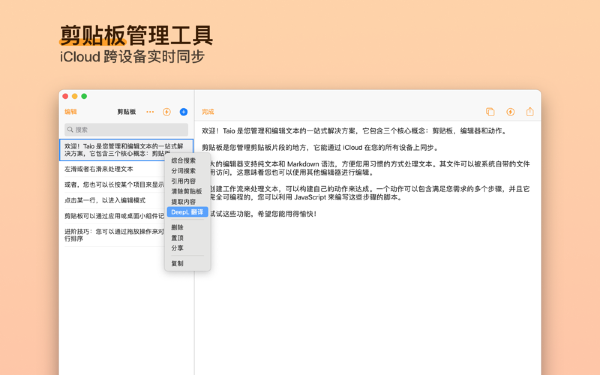The image size is (600, 375).
Task: Click the 剪贴板 title in the sidebar header
Action: pyautogui.click(x=127, y=112)
